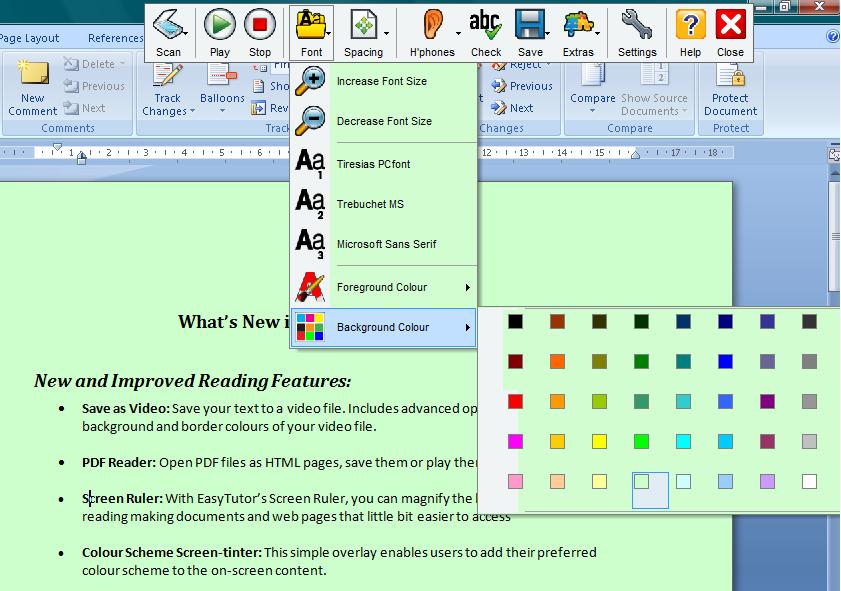Viewport: 841px width, 591px height.
Task: Open Show Source Documents dropdown
Action: click(x=654, y=88)
